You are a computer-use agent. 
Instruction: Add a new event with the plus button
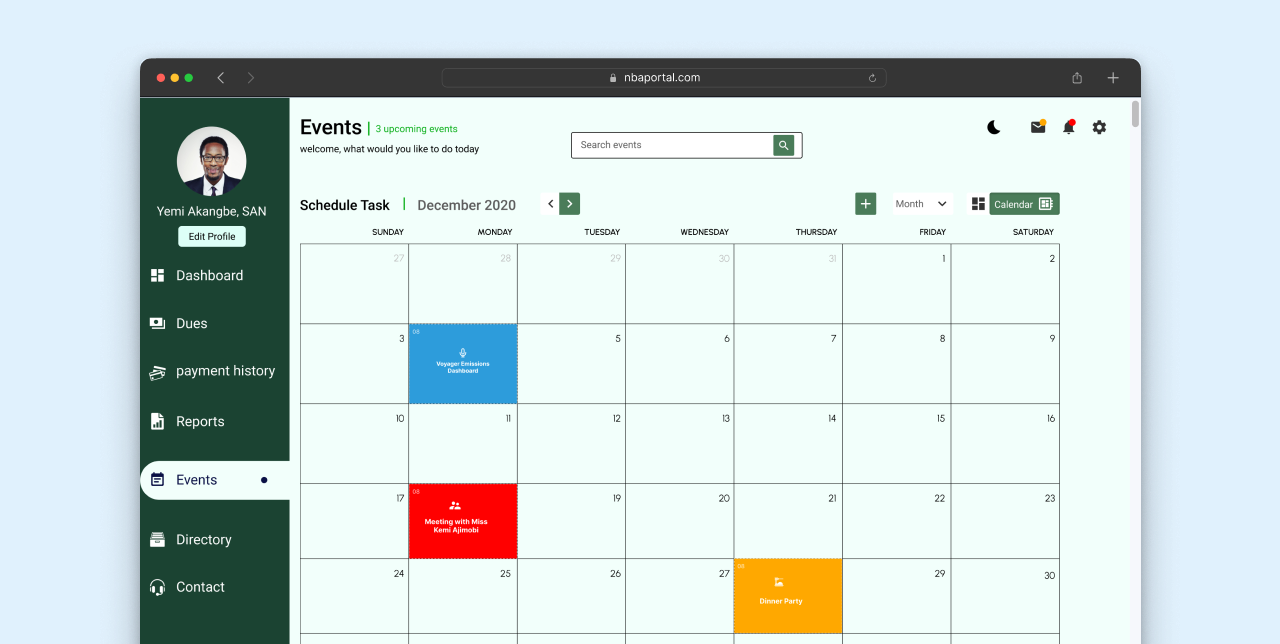[866, 204]
